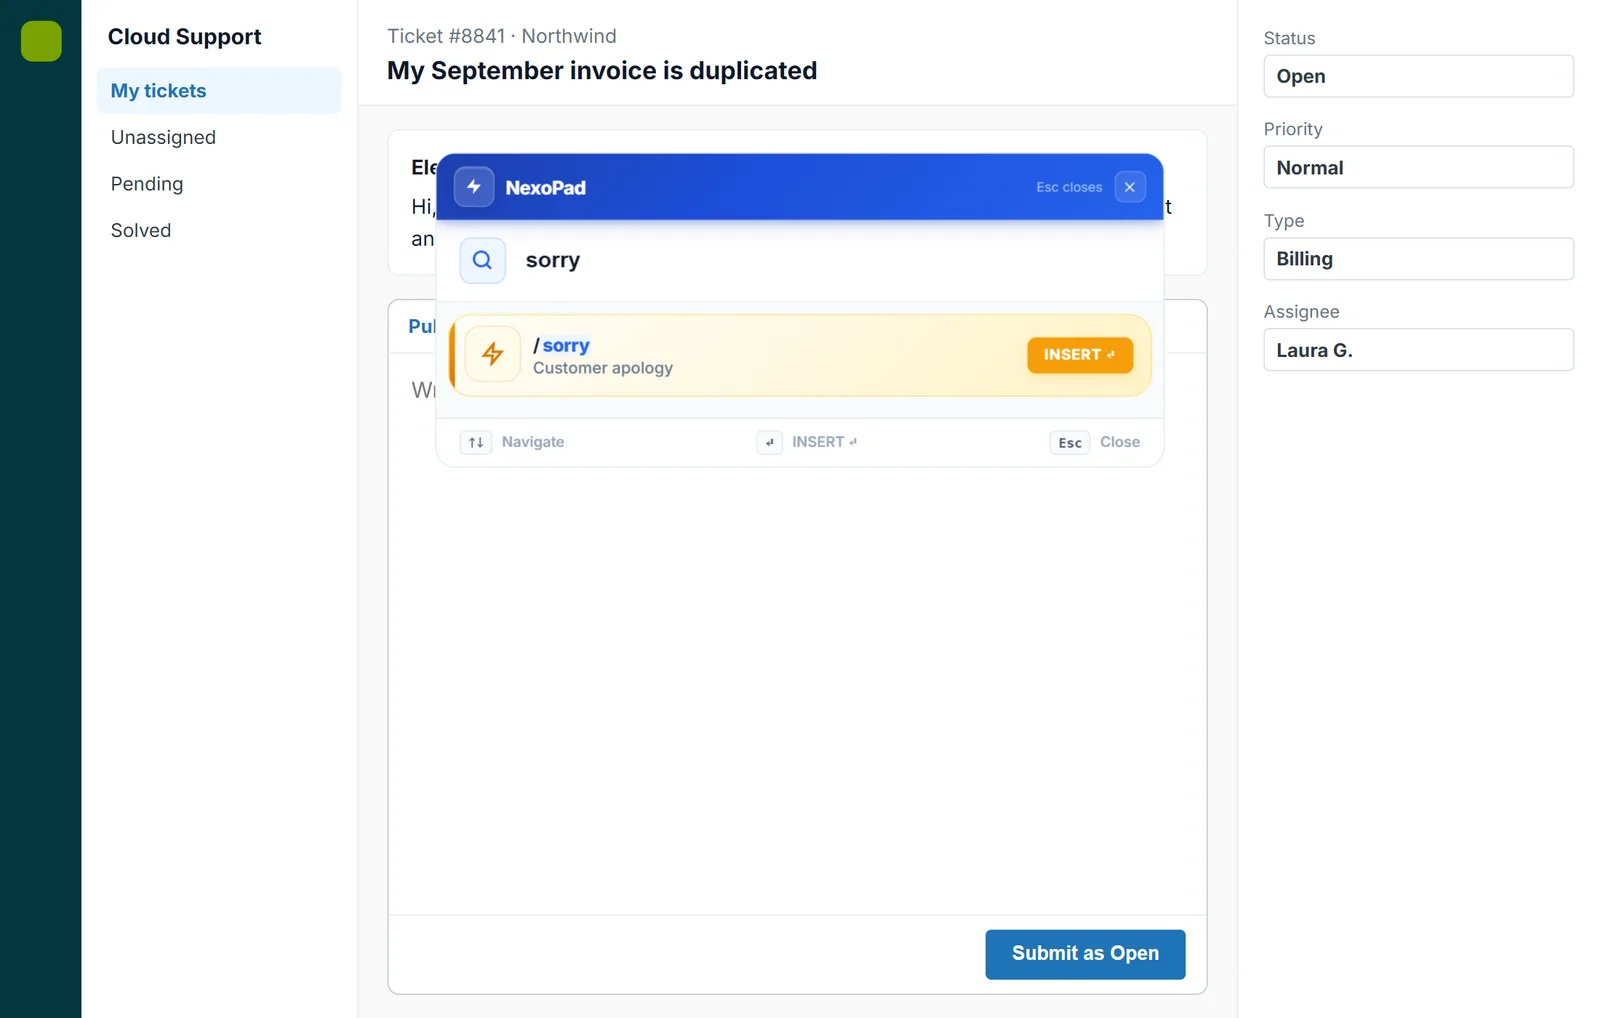1600x1018 pixels.
Task: Click the green Cloud Support logo icon
Action: click(x=41, y=41)
